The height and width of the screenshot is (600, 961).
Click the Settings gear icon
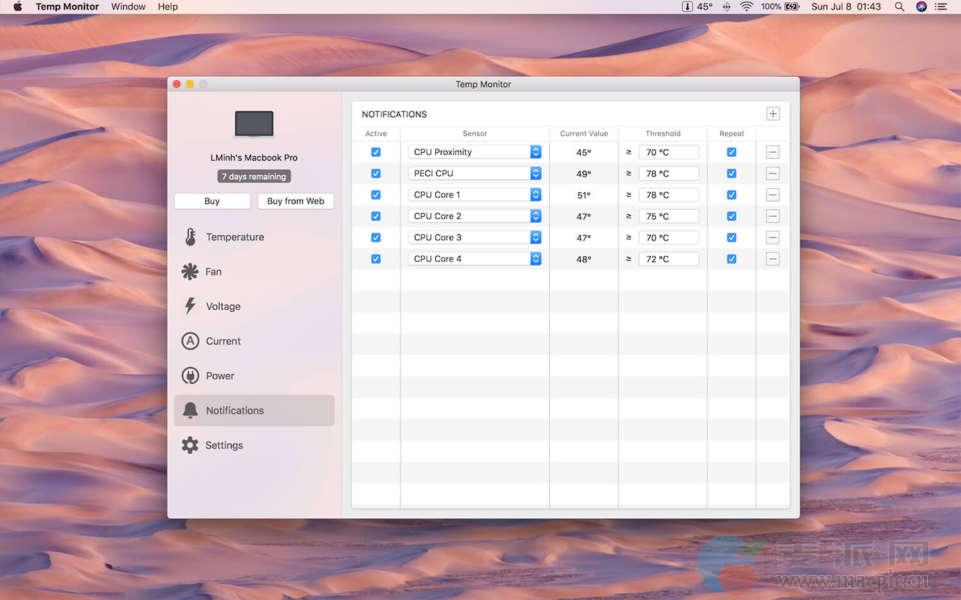pos(190,445)
